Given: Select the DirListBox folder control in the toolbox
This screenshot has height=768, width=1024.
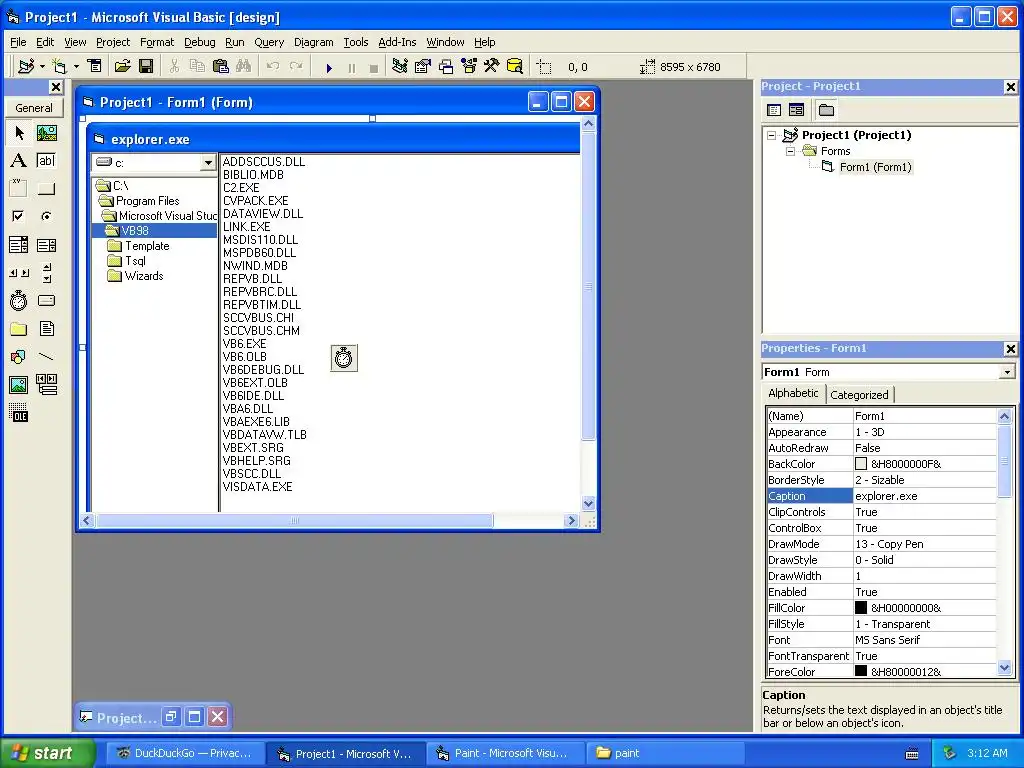Looking at the screenshot, I should (19, 328).
